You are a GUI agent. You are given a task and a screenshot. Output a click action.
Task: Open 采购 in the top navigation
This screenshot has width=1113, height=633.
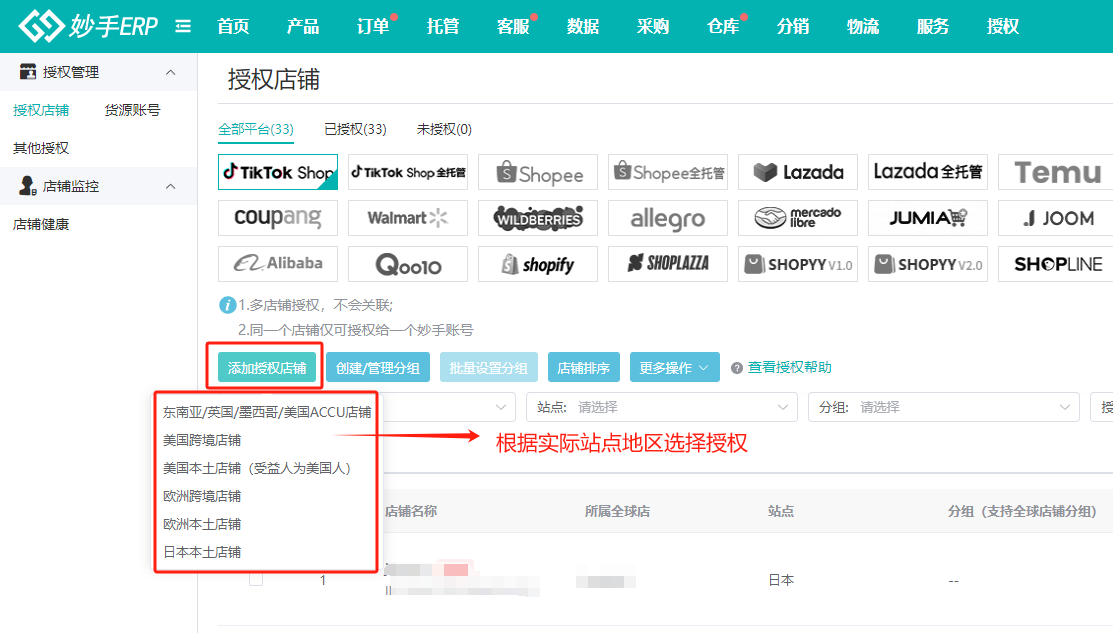click(x=653, y=26)
